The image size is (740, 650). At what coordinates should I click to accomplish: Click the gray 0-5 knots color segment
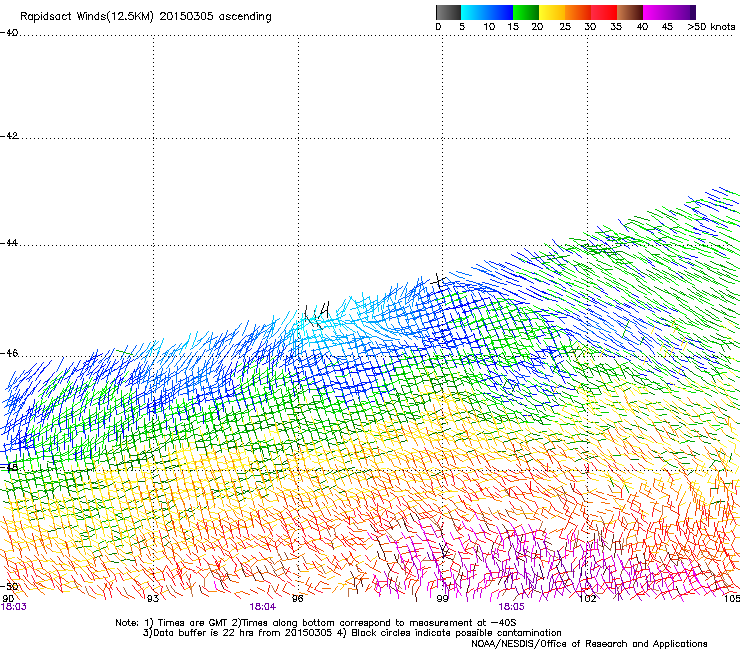(x=448, y=12)
